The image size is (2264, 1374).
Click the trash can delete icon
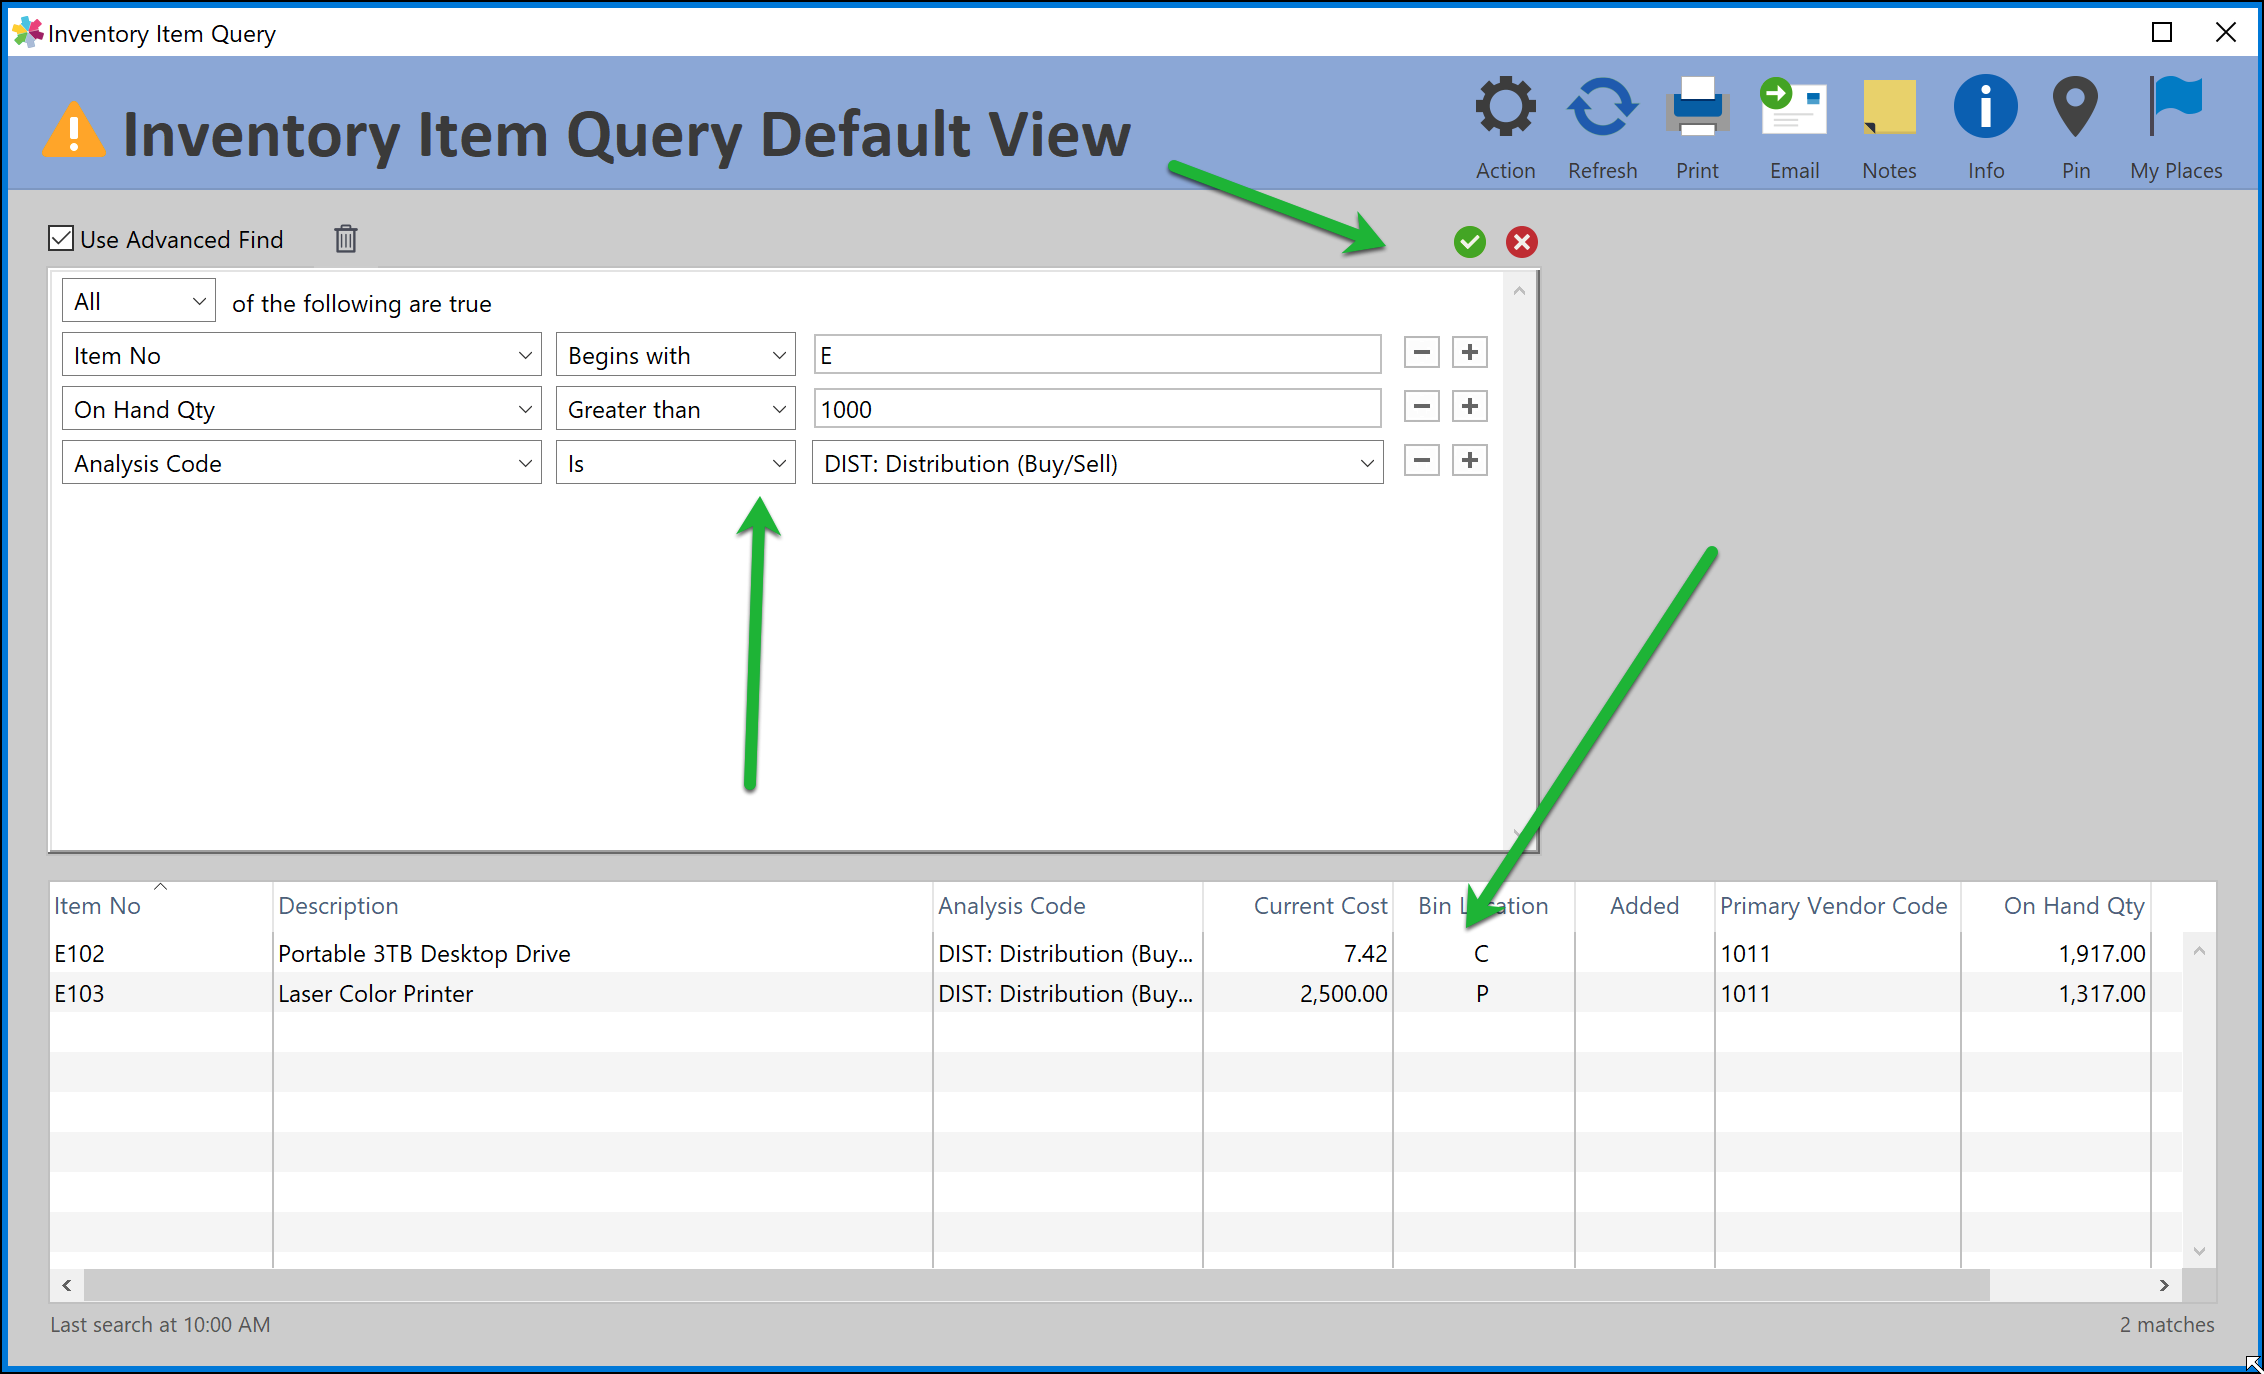click(x=345, y=239)
